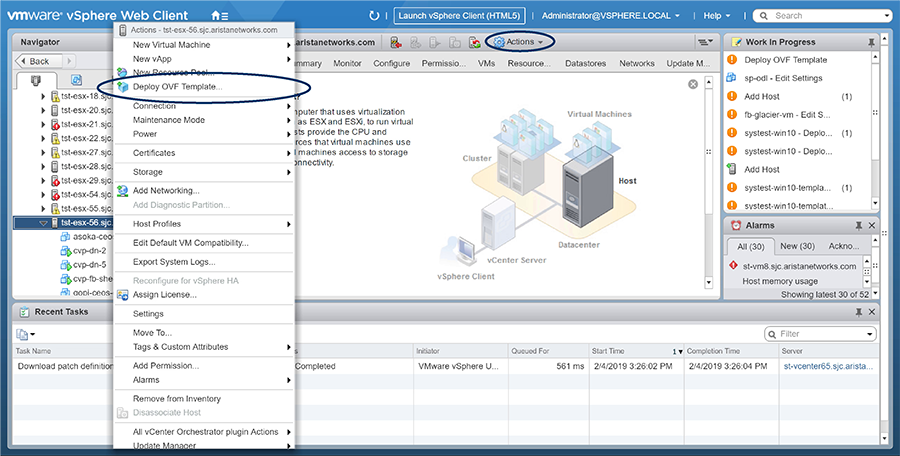Image resolution: width=900 pixels, height=456 pixels.
Task: Click the gear icon of Actions button
Action: (x=499, y=42)
